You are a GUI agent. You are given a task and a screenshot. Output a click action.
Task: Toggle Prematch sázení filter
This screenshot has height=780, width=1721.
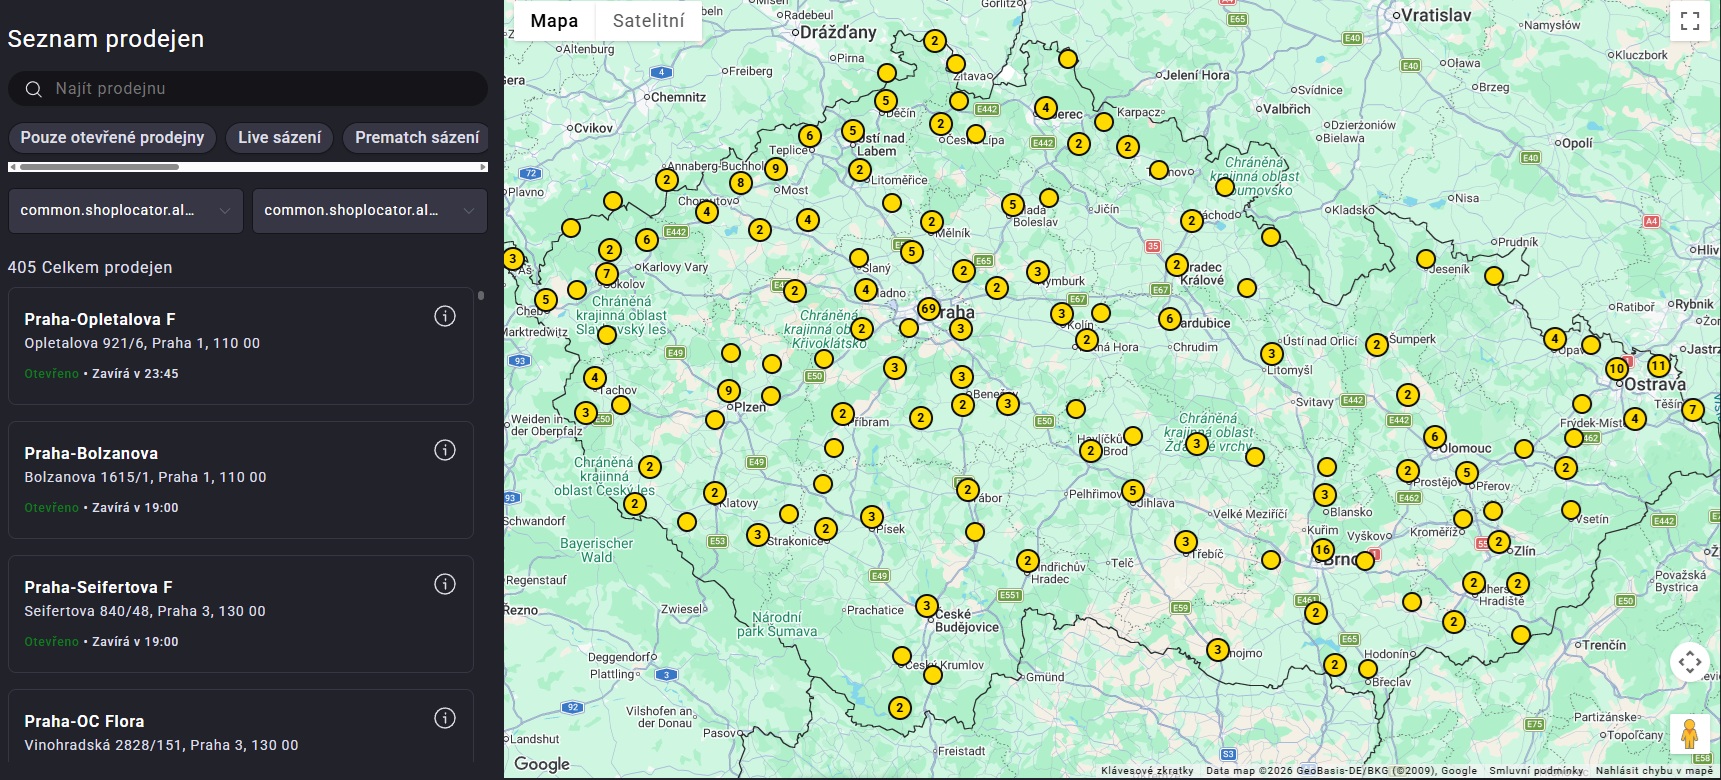(417, 137)
